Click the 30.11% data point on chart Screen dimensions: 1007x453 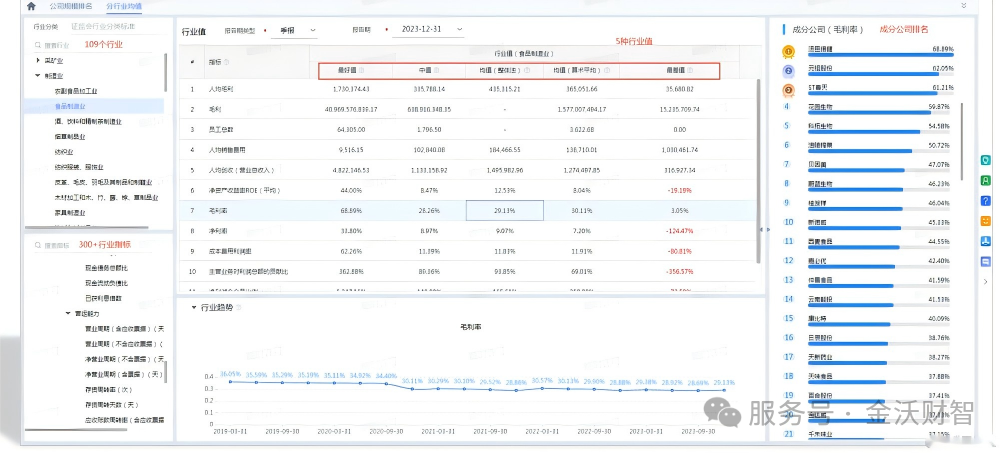click(x=413, y=389)
